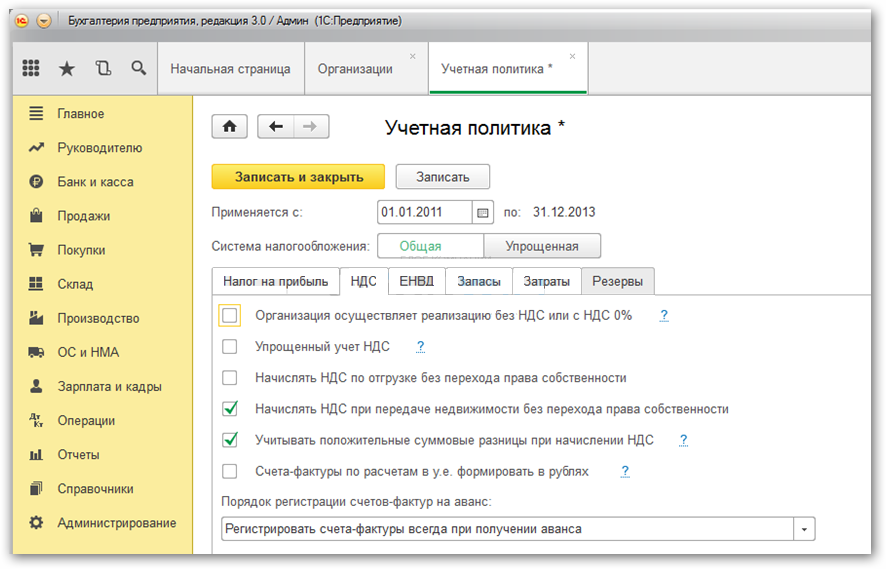This screenshot has width=886, height=569.
Task: Open the Запасы tab
Action: 479,282
